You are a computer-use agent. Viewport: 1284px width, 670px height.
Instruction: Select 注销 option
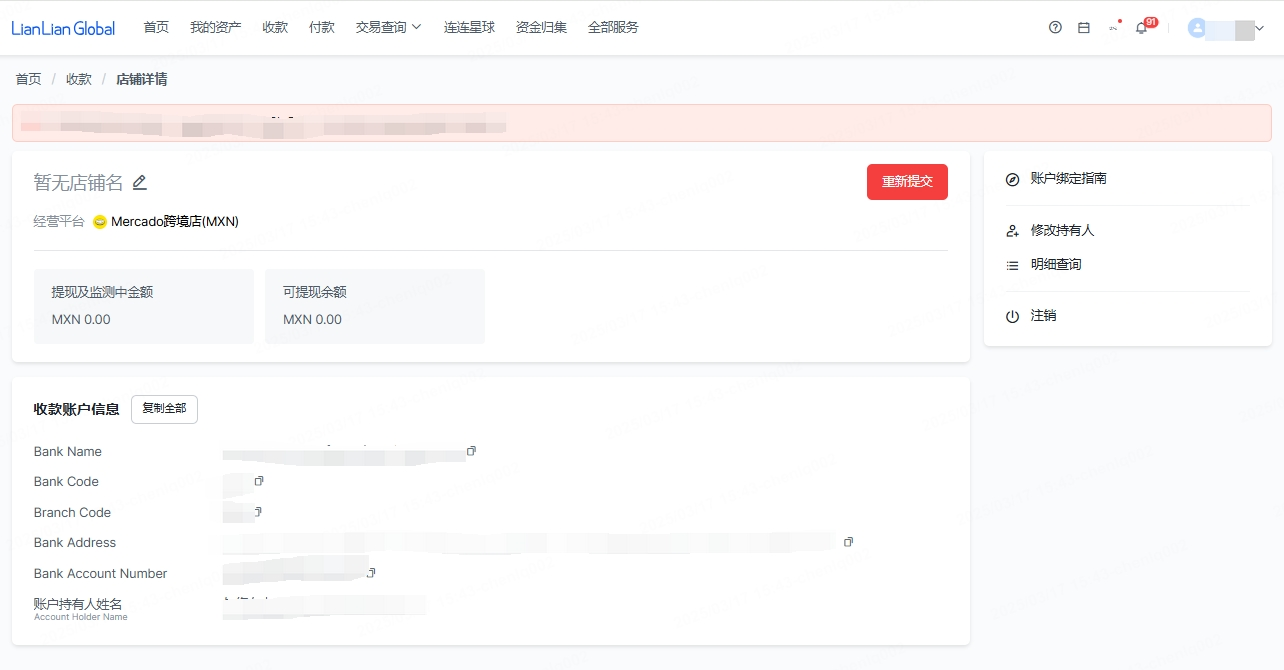point(1044,315)
